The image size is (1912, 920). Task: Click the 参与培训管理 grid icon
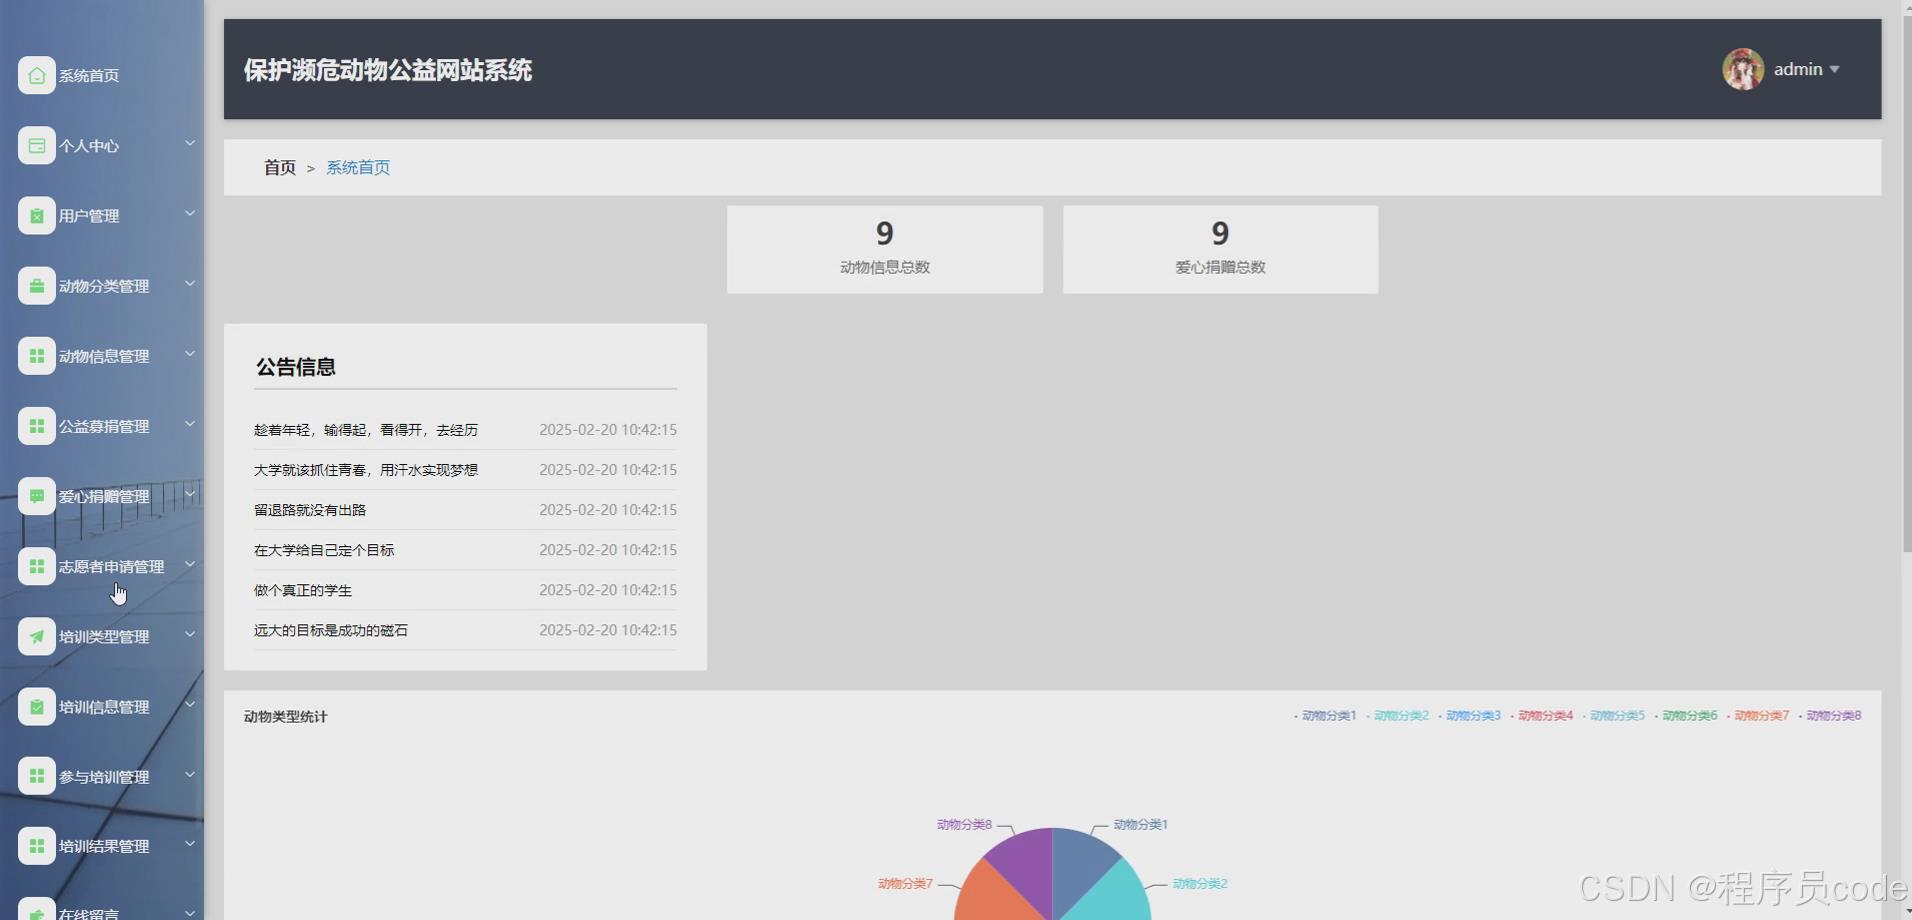point(37,776)
